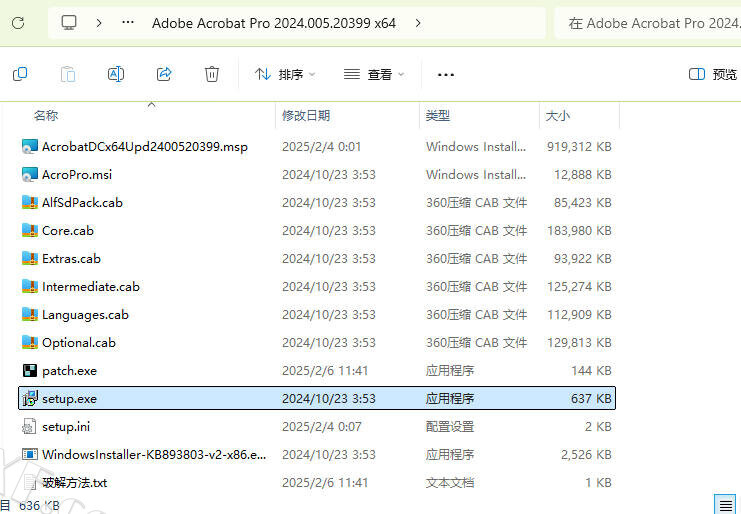Click file name setup.exe
The height and width of the screenshot is (514, 741).
click(x=69, y=399)
